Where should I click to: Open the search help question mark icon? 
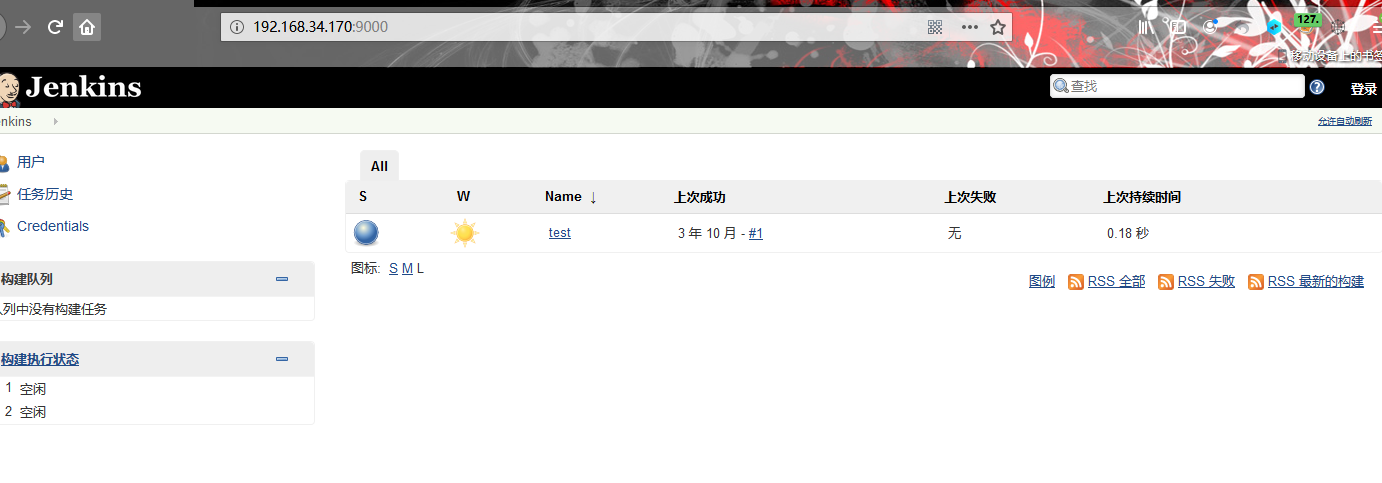point(1317,87)
